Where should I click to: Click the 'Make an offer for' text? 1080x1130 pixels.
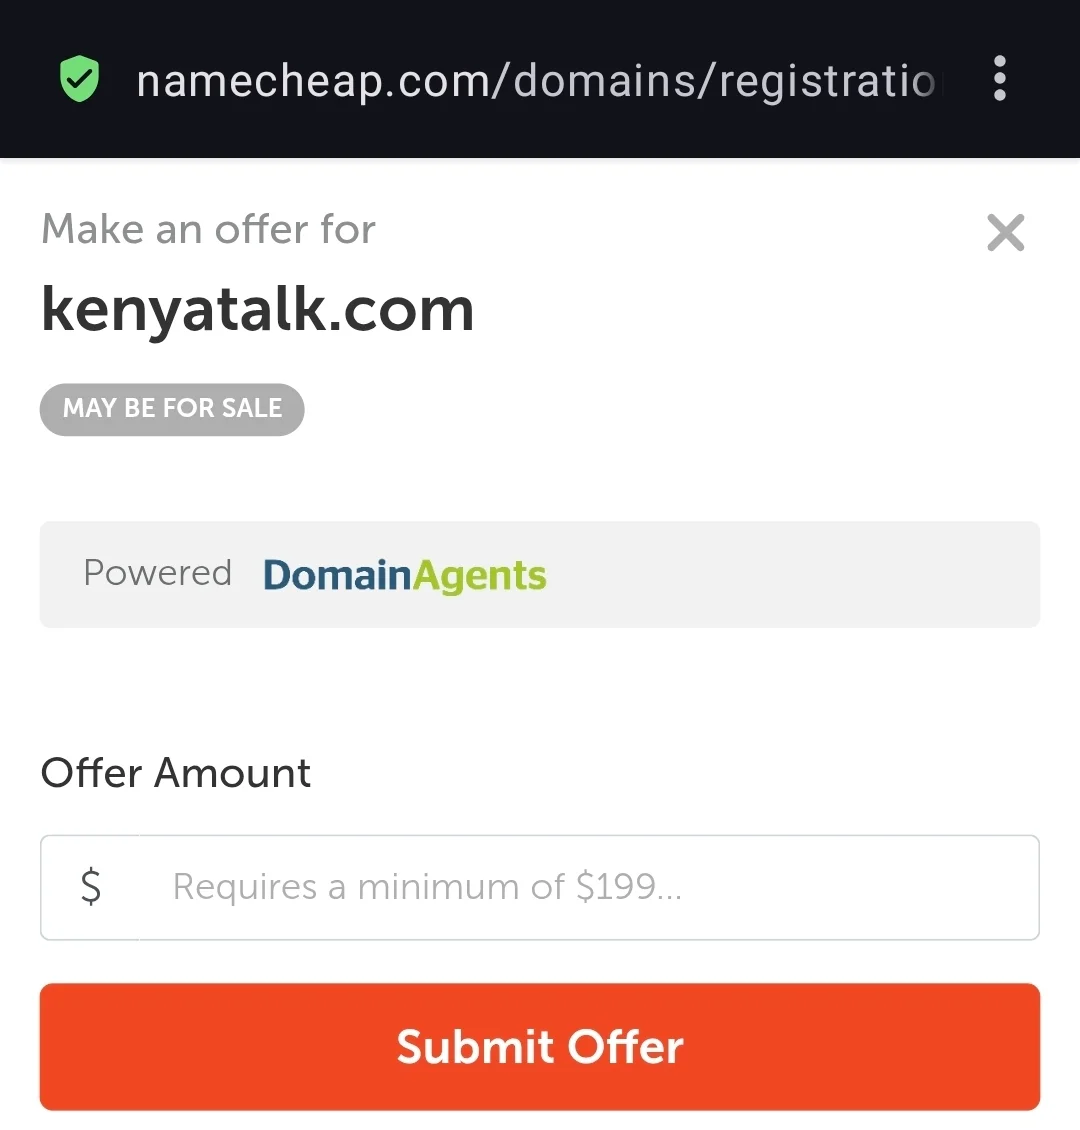pos(208,229)
